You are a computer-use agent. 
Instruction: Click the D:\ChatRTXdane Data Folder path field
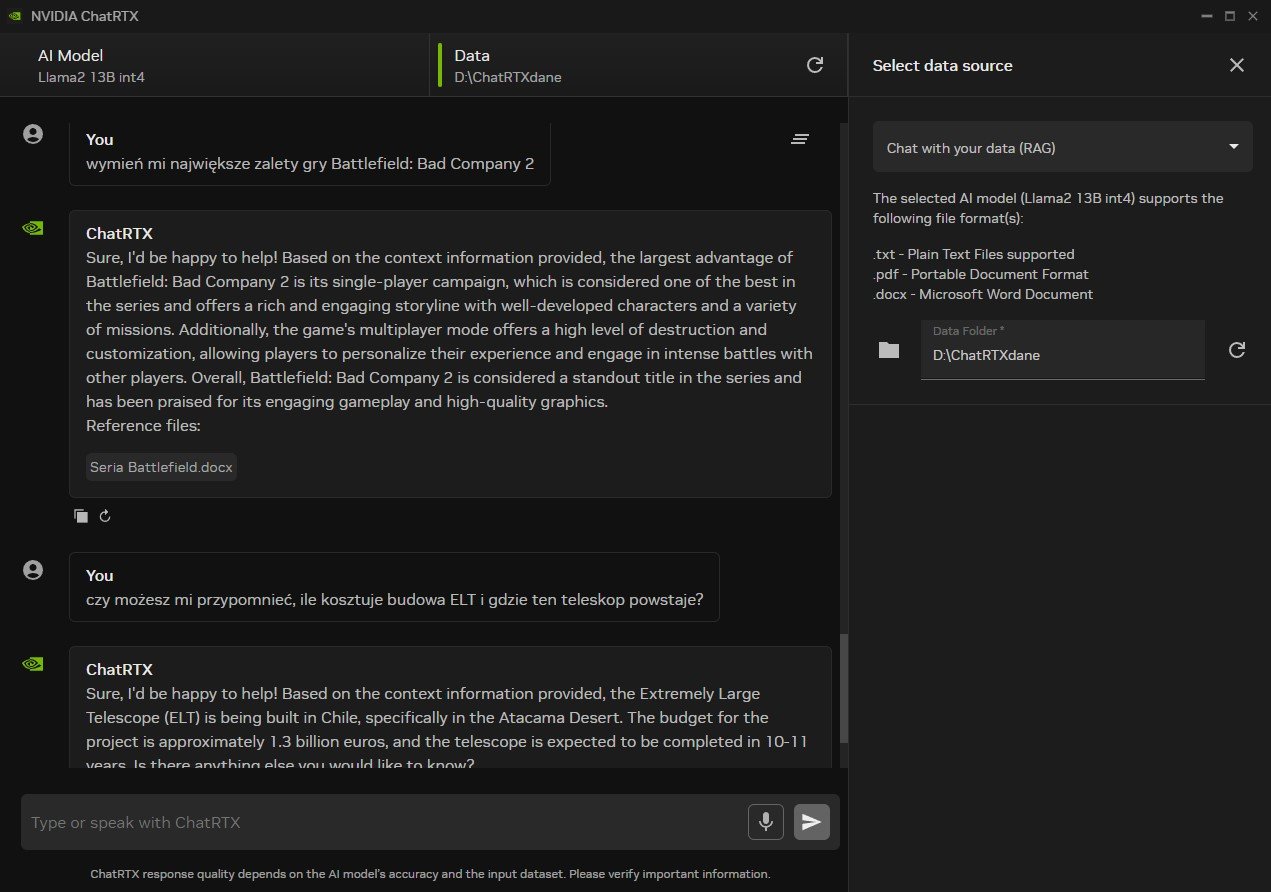[x=1062, y=355]
